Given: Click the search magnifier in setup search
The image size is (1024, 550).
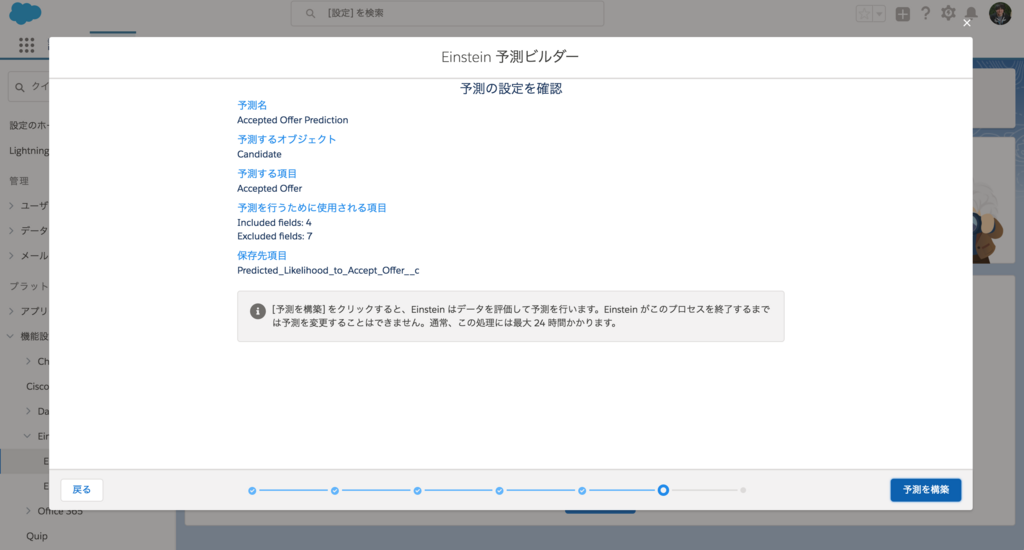Looking at the screenshot, I should point(310,13).
